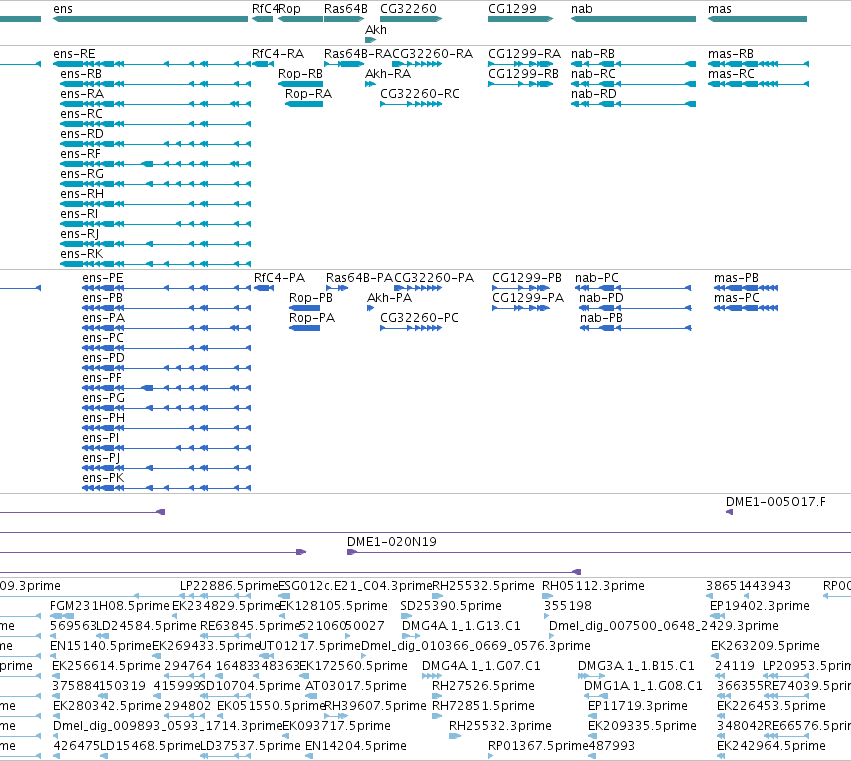Select transcript ens-RD
Viewport: 851px width, 761px height.
coord(156,144)
